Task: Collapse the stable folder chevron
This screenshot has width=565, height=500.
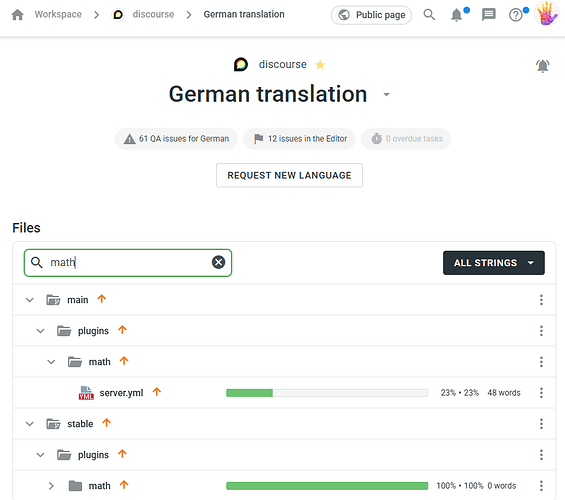Action: (30, 424)
